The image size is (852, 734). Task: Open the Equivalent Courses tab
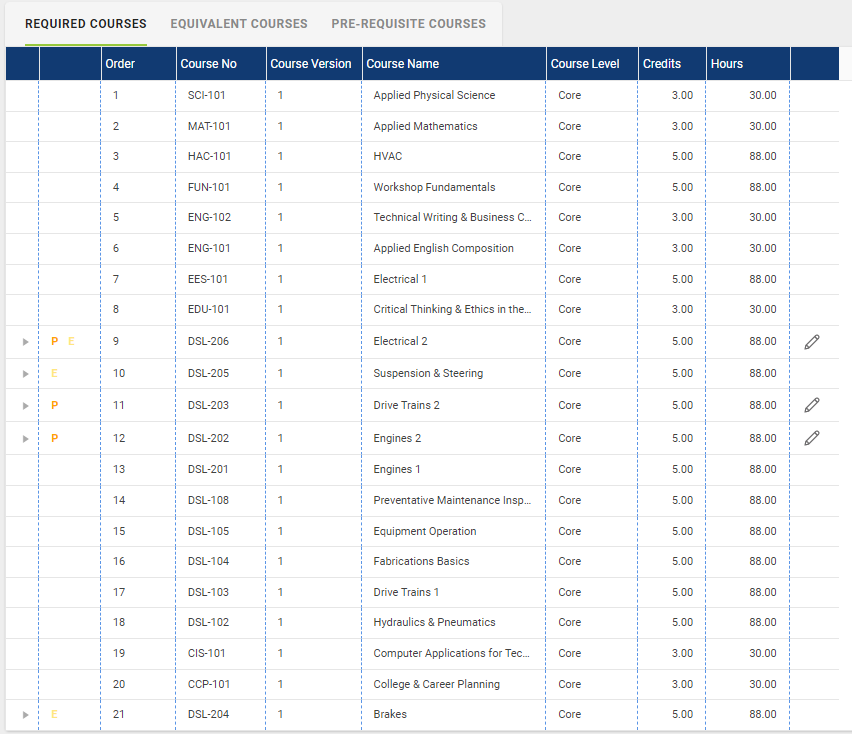pyautogui.click(x=239, y=24)
